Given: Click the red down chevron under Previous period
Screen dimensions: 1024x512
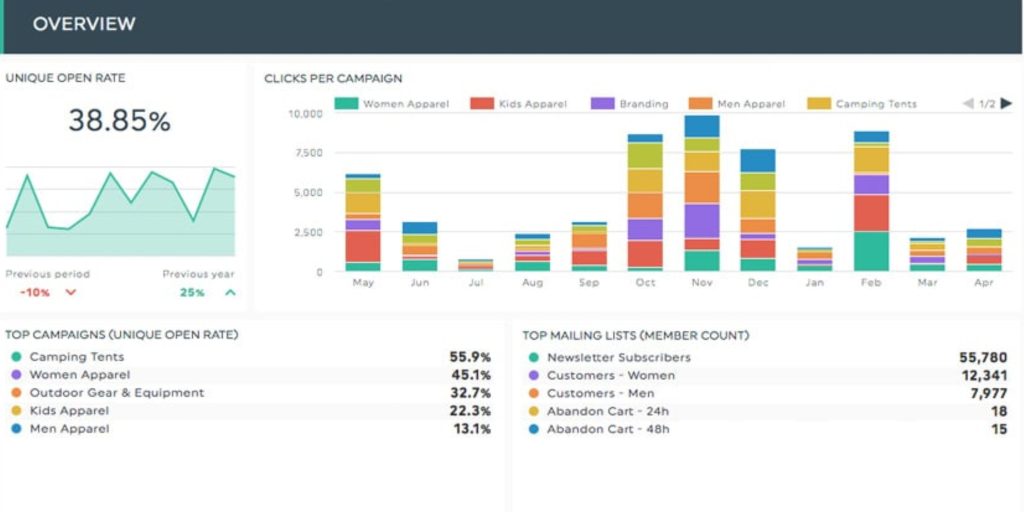Looking at the screenshot, I should tap(70, 293).
